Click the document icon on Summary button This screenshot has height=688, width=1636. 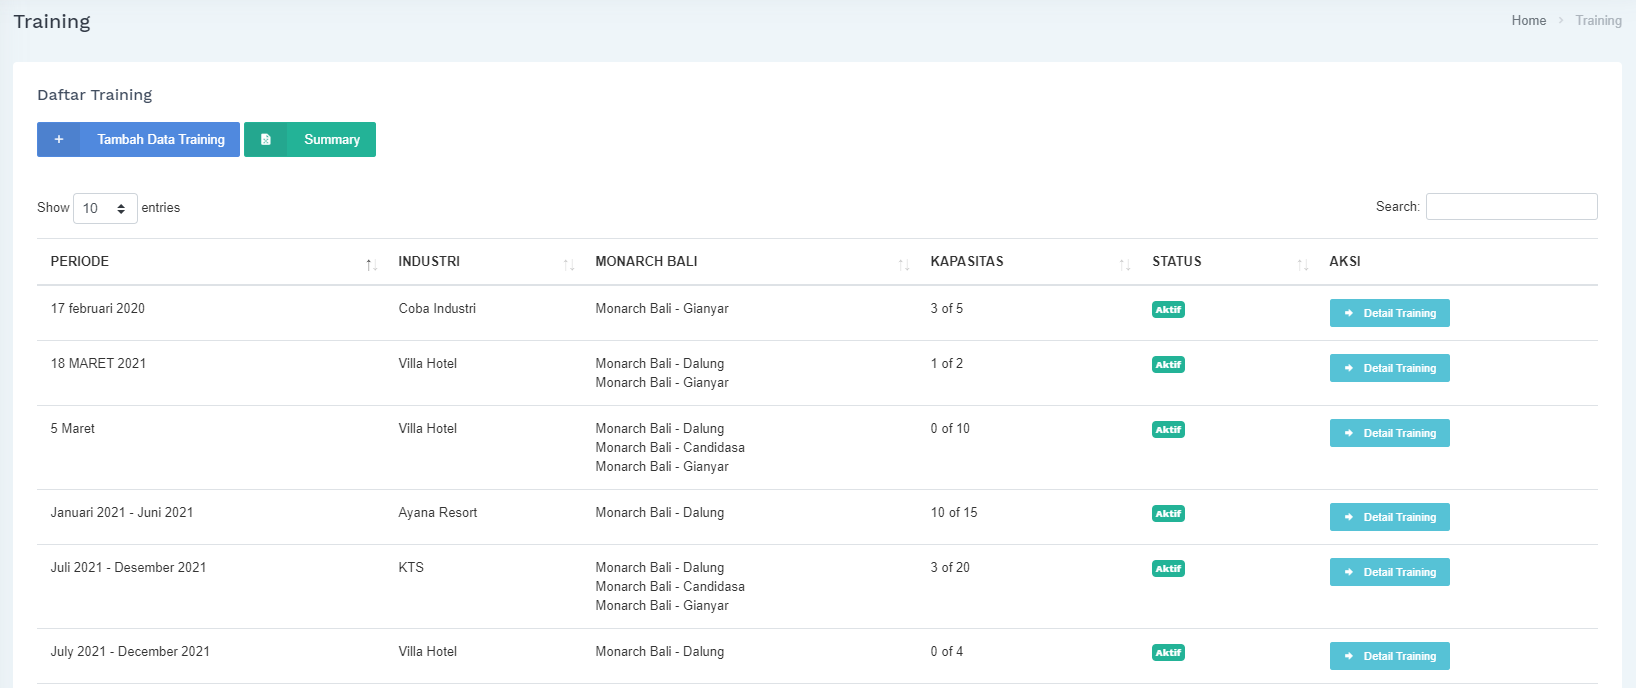(x=266, y=140)
